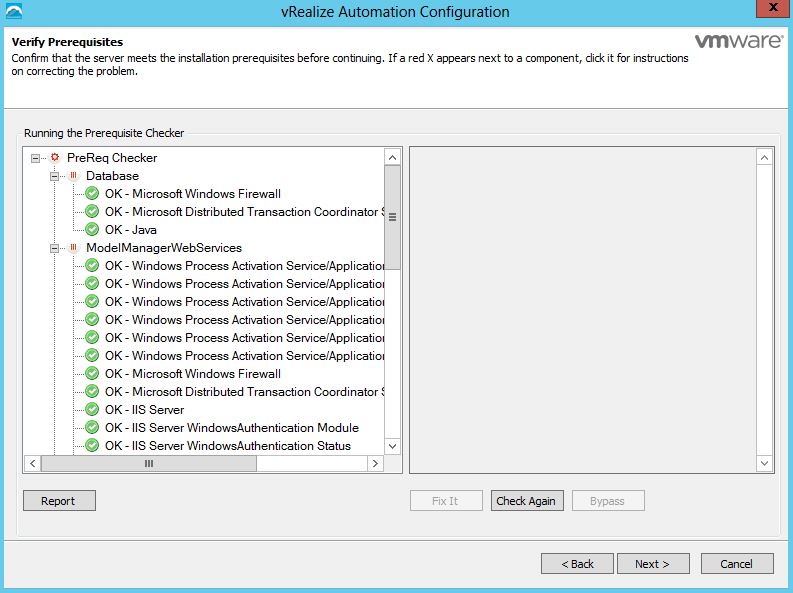Select the ModelManagerWebServices group label
This screenshot has width=793, height=593.
pyautogui.click(x=164, y=248)
